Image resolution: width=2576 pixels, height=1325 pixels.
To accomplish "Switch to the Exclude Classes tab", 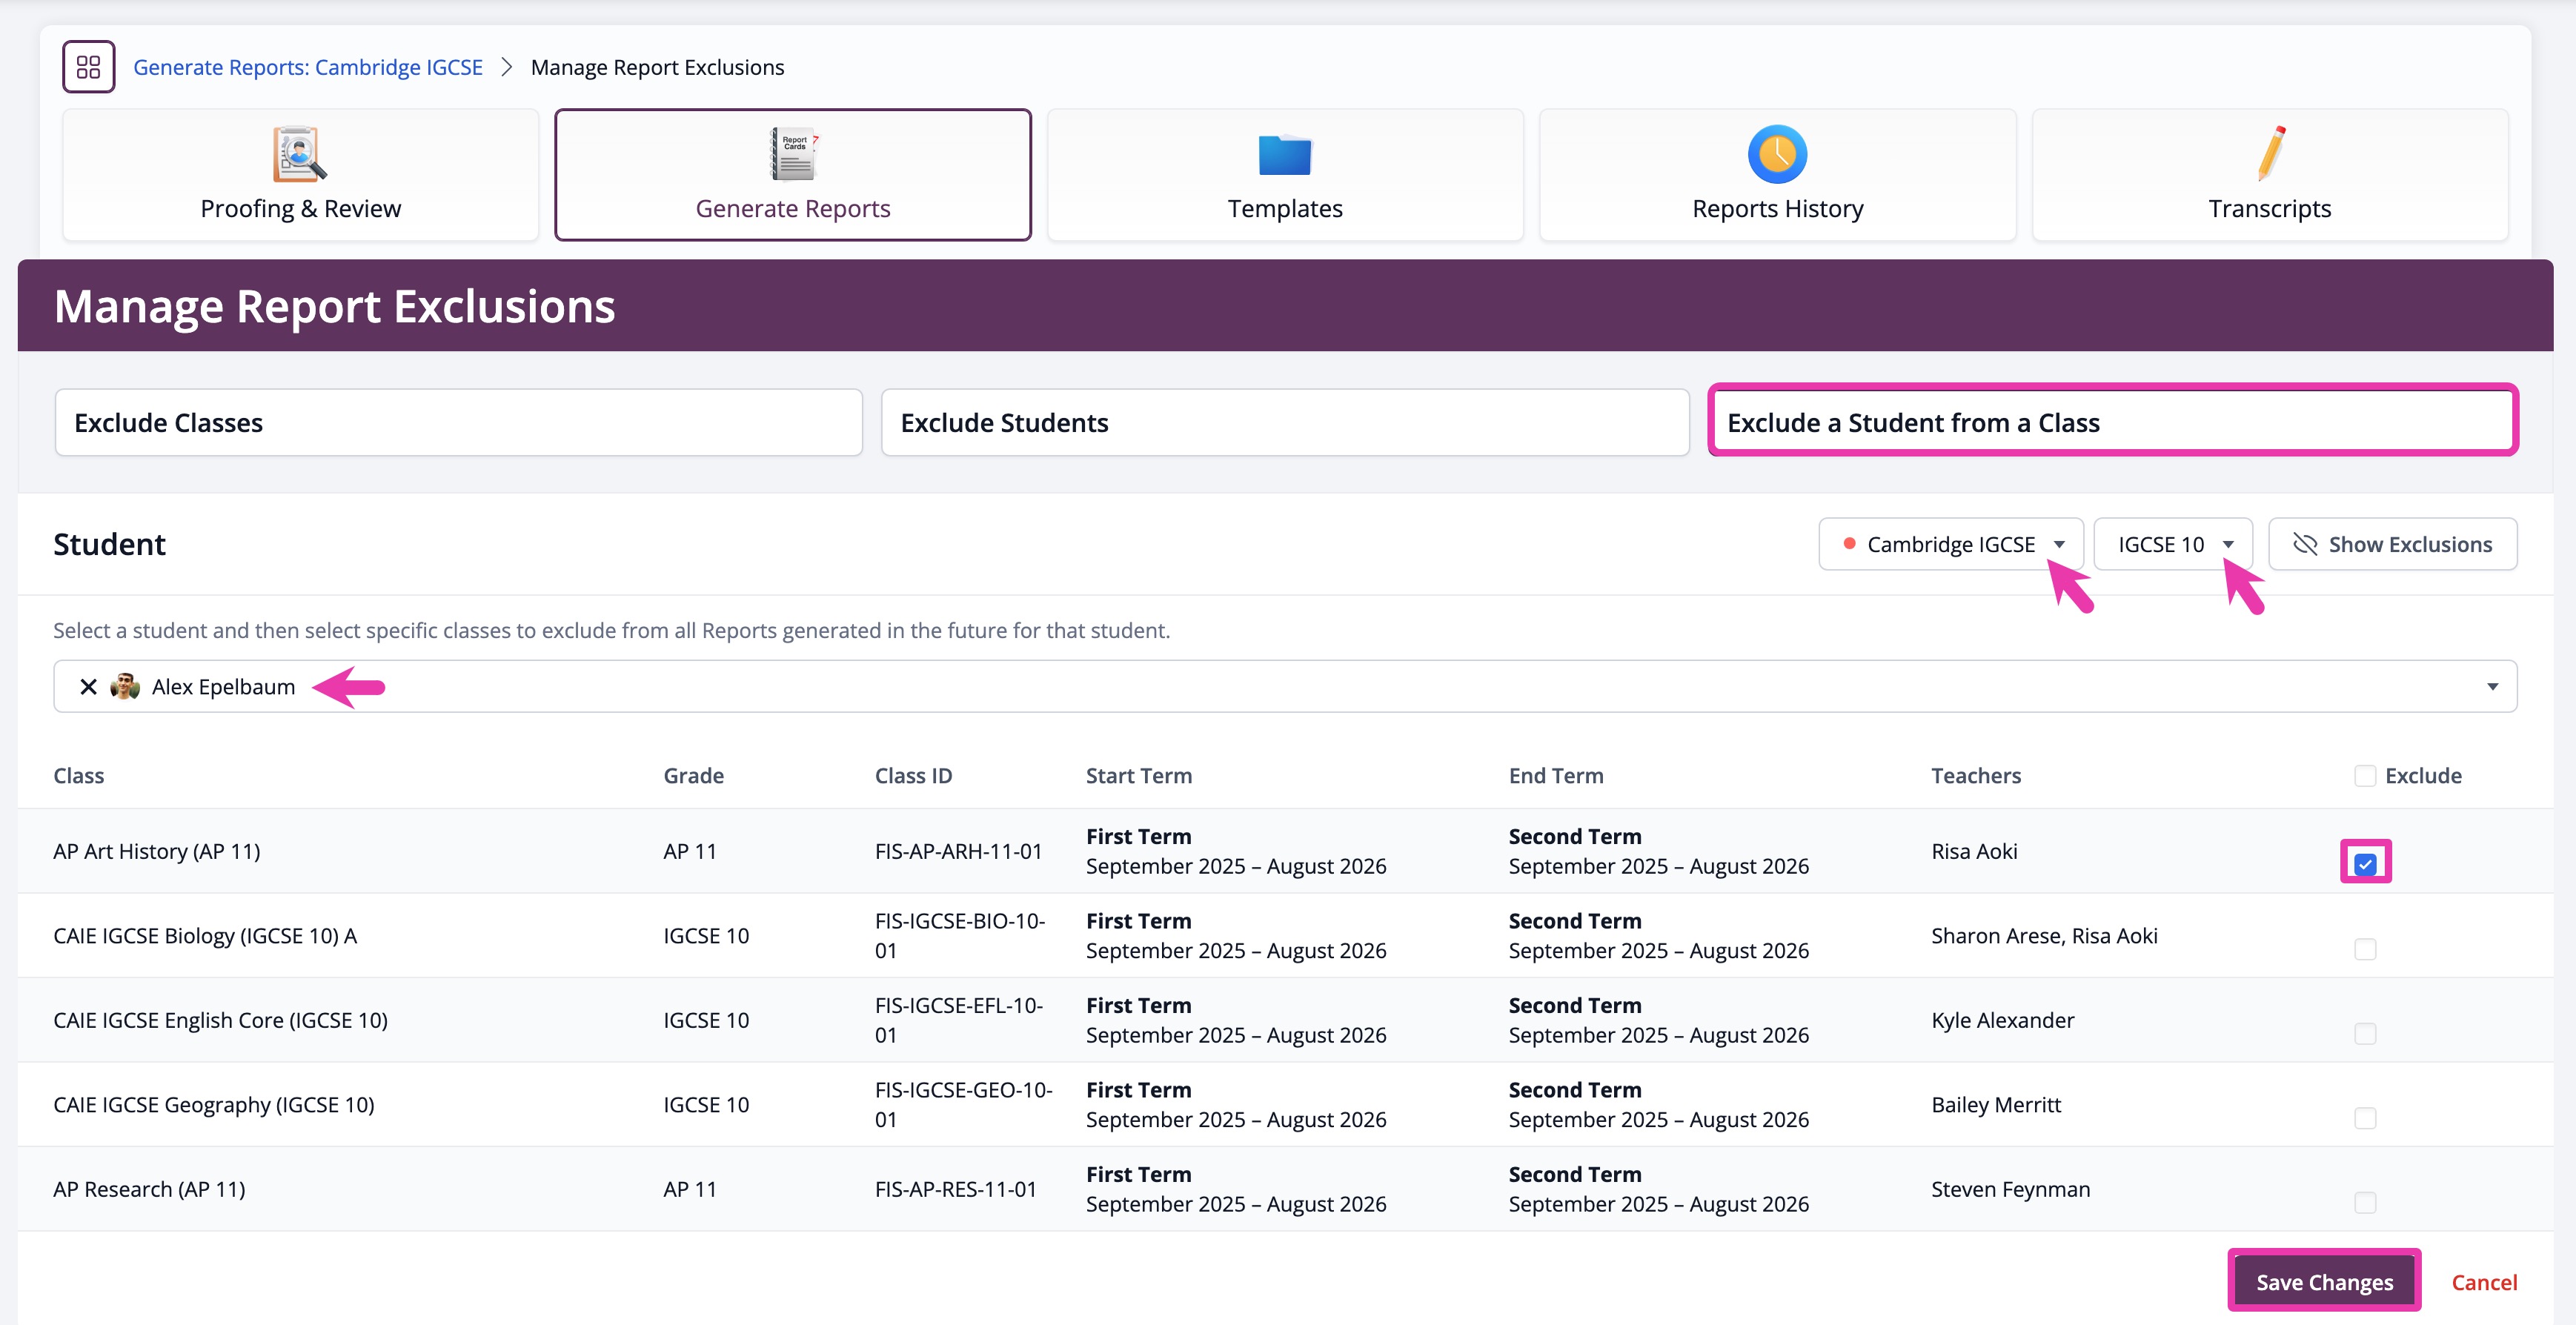I will coord(458,423).
